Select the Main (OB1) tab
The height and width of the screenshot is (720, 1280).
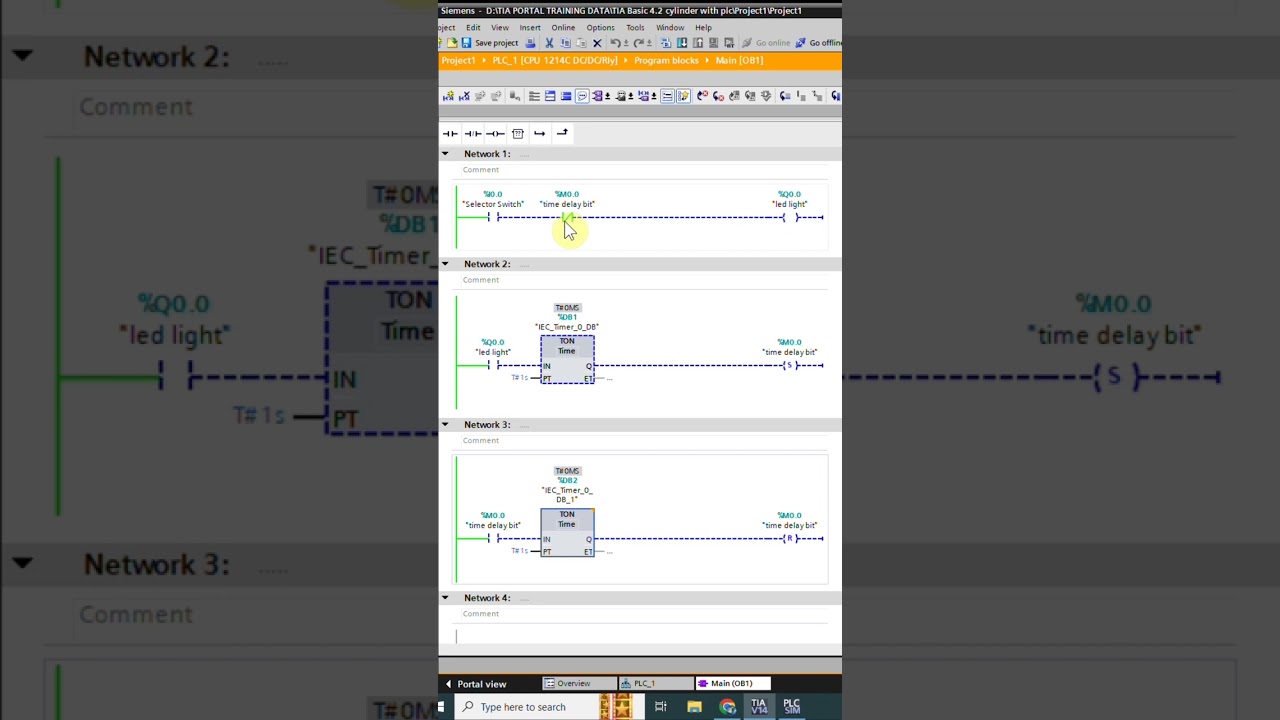pos(732,684)
